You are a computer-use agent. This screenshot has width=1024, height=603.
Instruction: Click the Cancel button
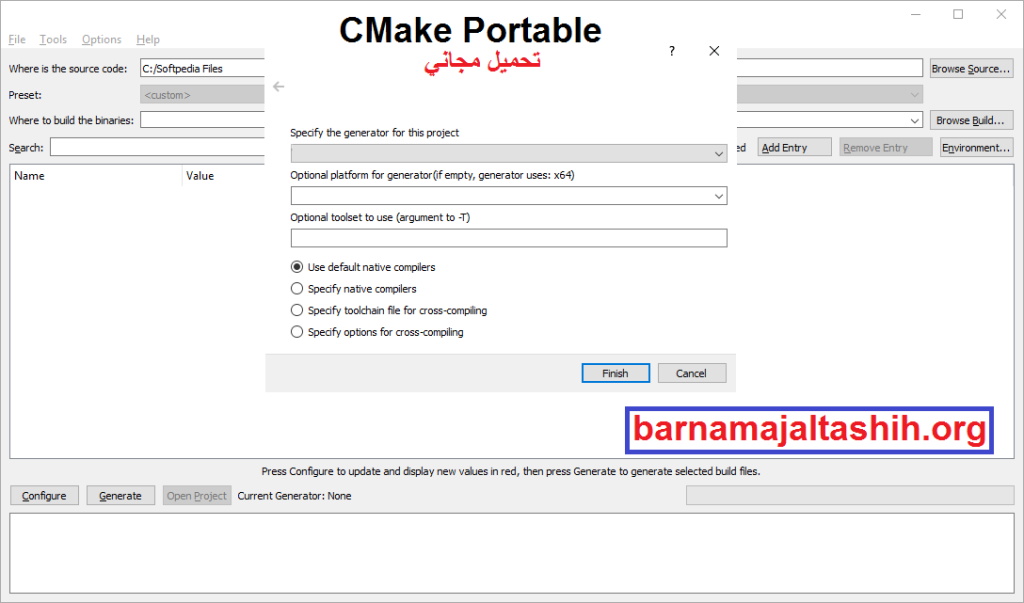(692, 373)
